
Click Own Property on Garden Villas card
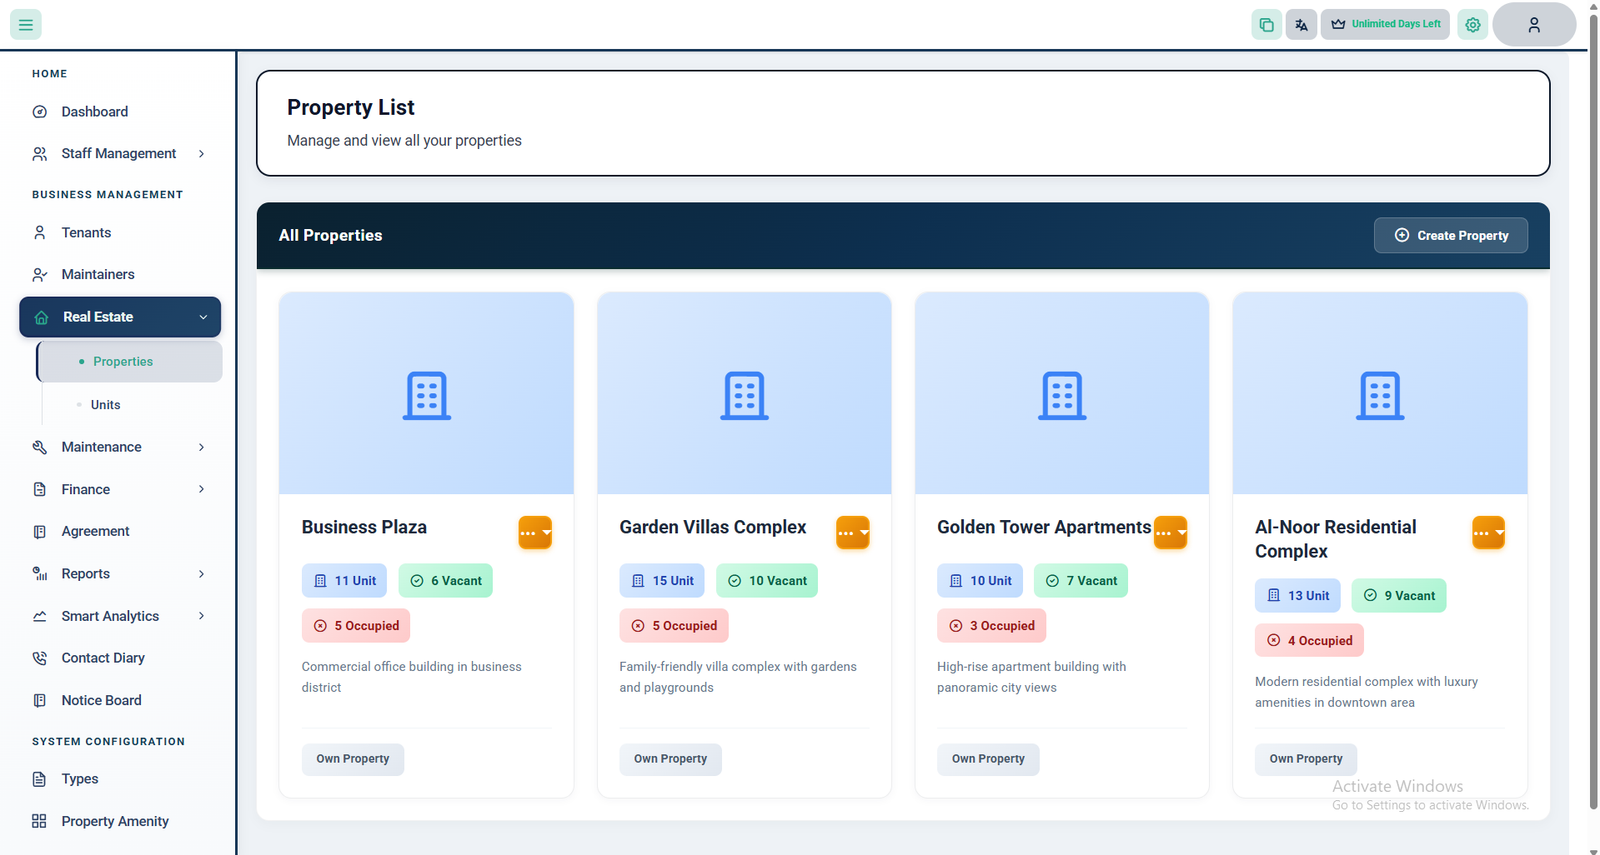point(671,759)
